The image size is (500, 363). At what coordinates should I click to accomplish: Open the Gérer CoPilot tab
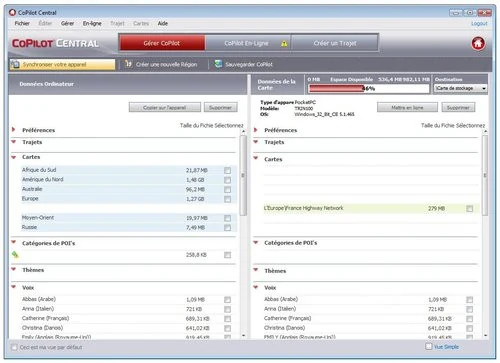point(162,43)
